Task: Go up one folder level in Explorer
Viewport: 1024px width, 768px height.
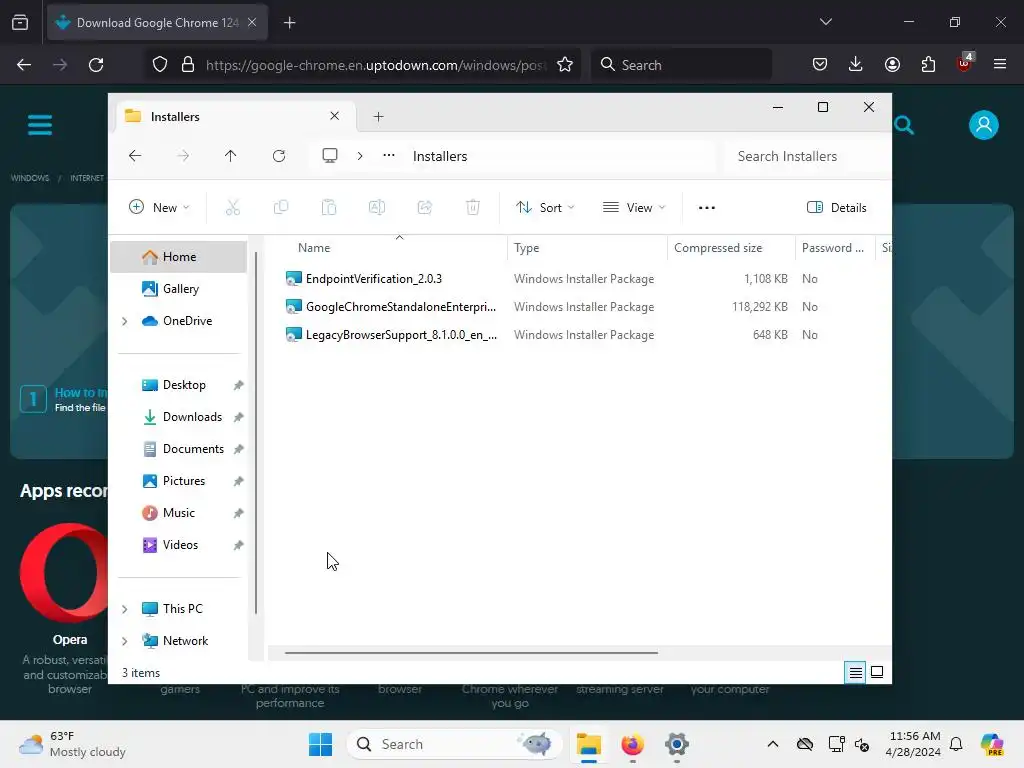Action: (x=231, y=156)
